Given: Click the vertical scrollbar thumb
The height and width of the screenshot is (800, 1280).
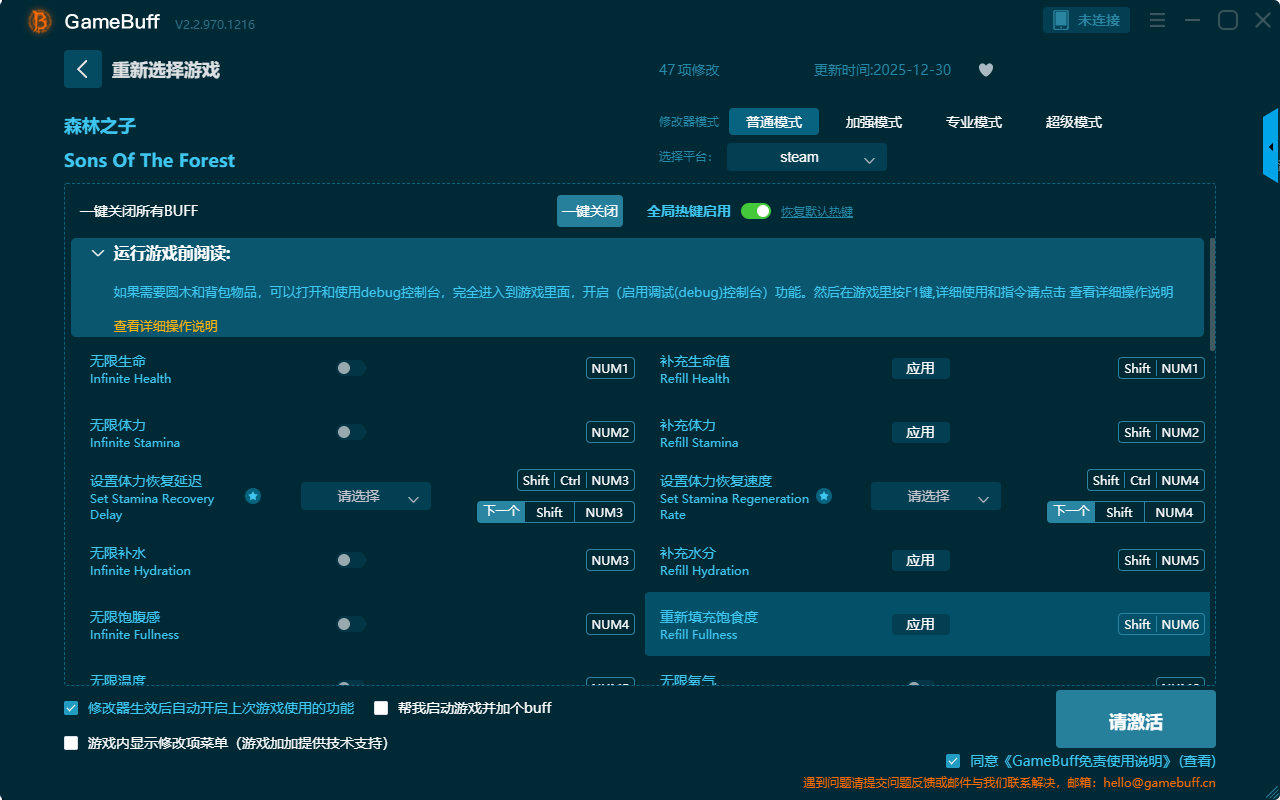Looking at the screenshot, I should click(1213, 293).
